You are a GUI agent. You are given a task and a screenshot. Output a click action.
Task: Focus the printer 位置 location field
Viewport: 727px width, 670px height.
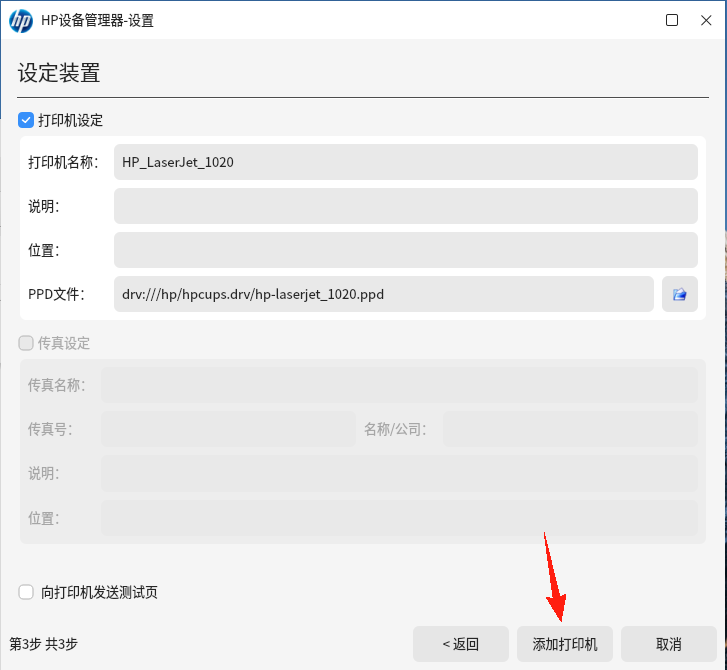(406, 250)
